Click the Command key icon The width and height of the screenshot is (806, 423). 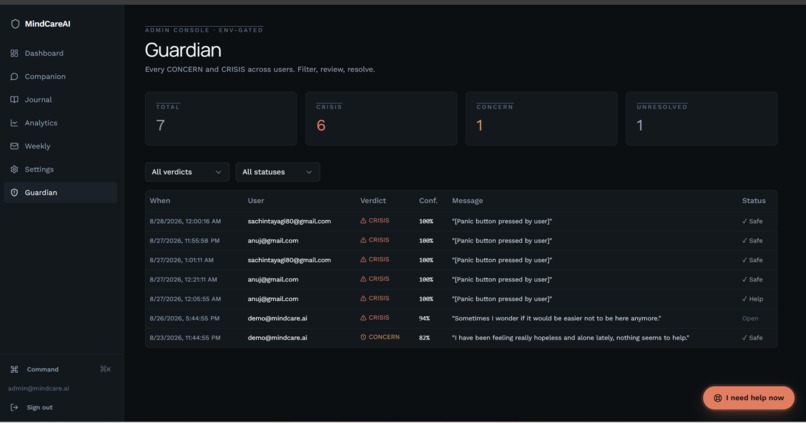click(x=14, y=369)
